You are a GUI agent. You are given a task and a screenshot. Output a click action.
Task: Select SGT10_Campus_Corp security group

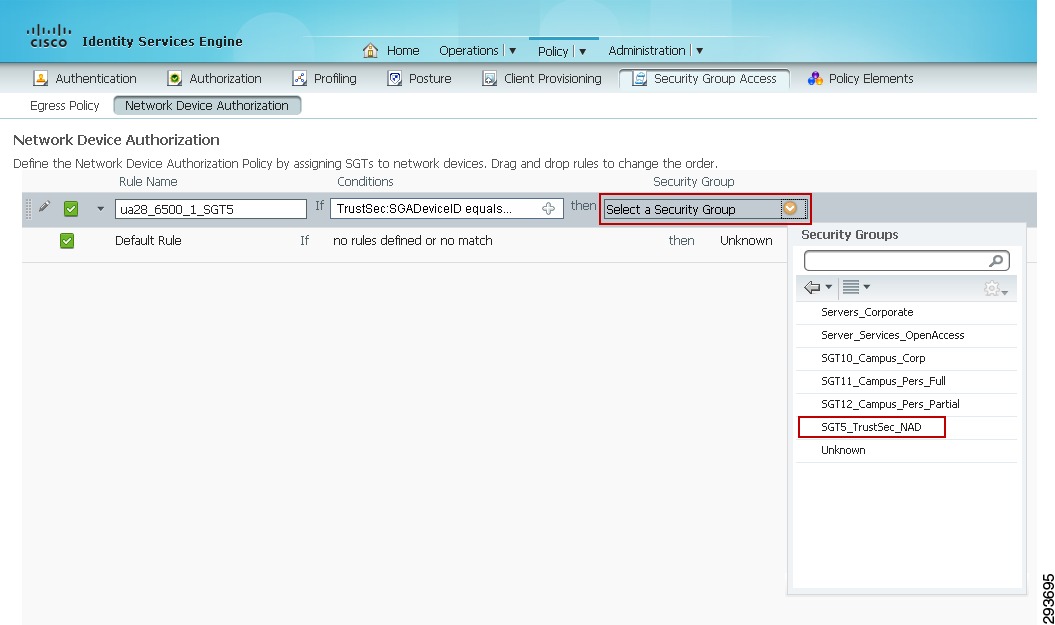[x=906, y=359]
